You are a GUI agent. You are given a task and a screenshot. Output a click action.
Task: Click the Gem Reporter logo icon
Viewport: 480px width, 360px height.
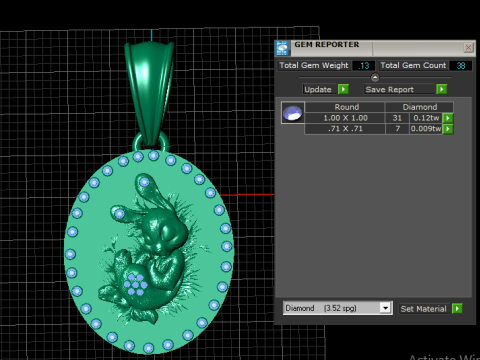[282, 48]
